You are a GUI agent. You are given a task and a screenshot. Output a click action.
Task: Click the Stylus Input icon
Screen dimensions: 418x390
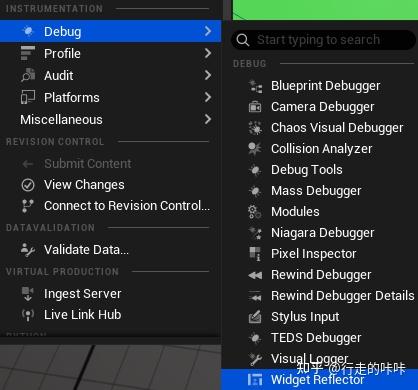255,317
